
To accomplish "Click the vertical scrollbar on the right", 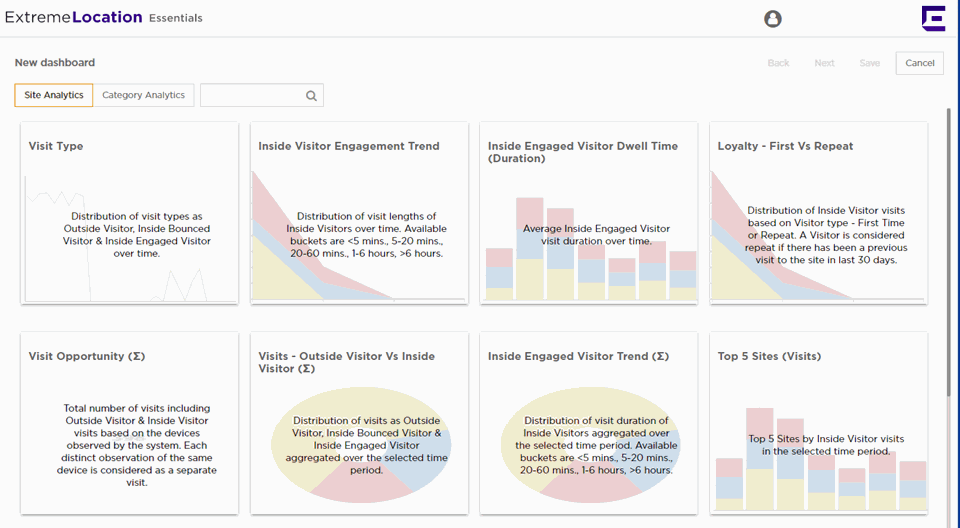I will pos(950,250).
